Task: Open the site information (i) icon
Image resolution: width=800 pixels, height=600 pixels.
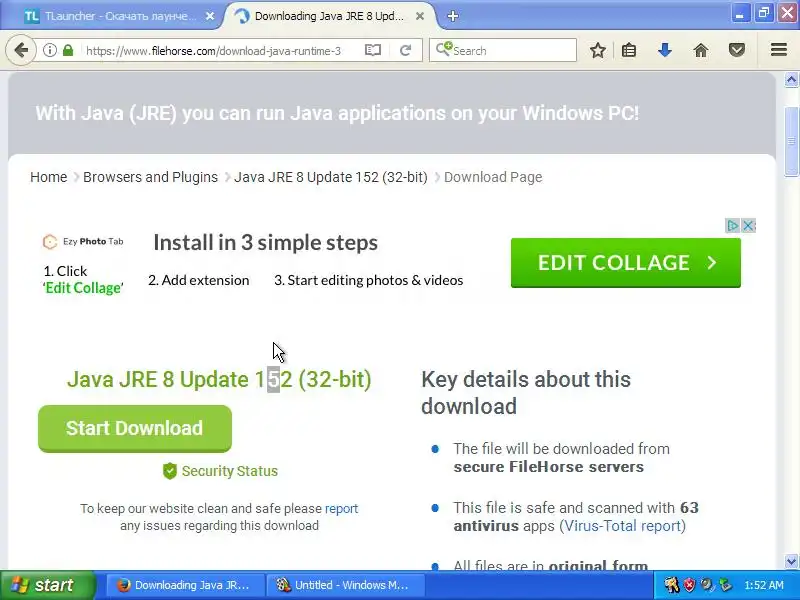Action: [x=49, y=50]
